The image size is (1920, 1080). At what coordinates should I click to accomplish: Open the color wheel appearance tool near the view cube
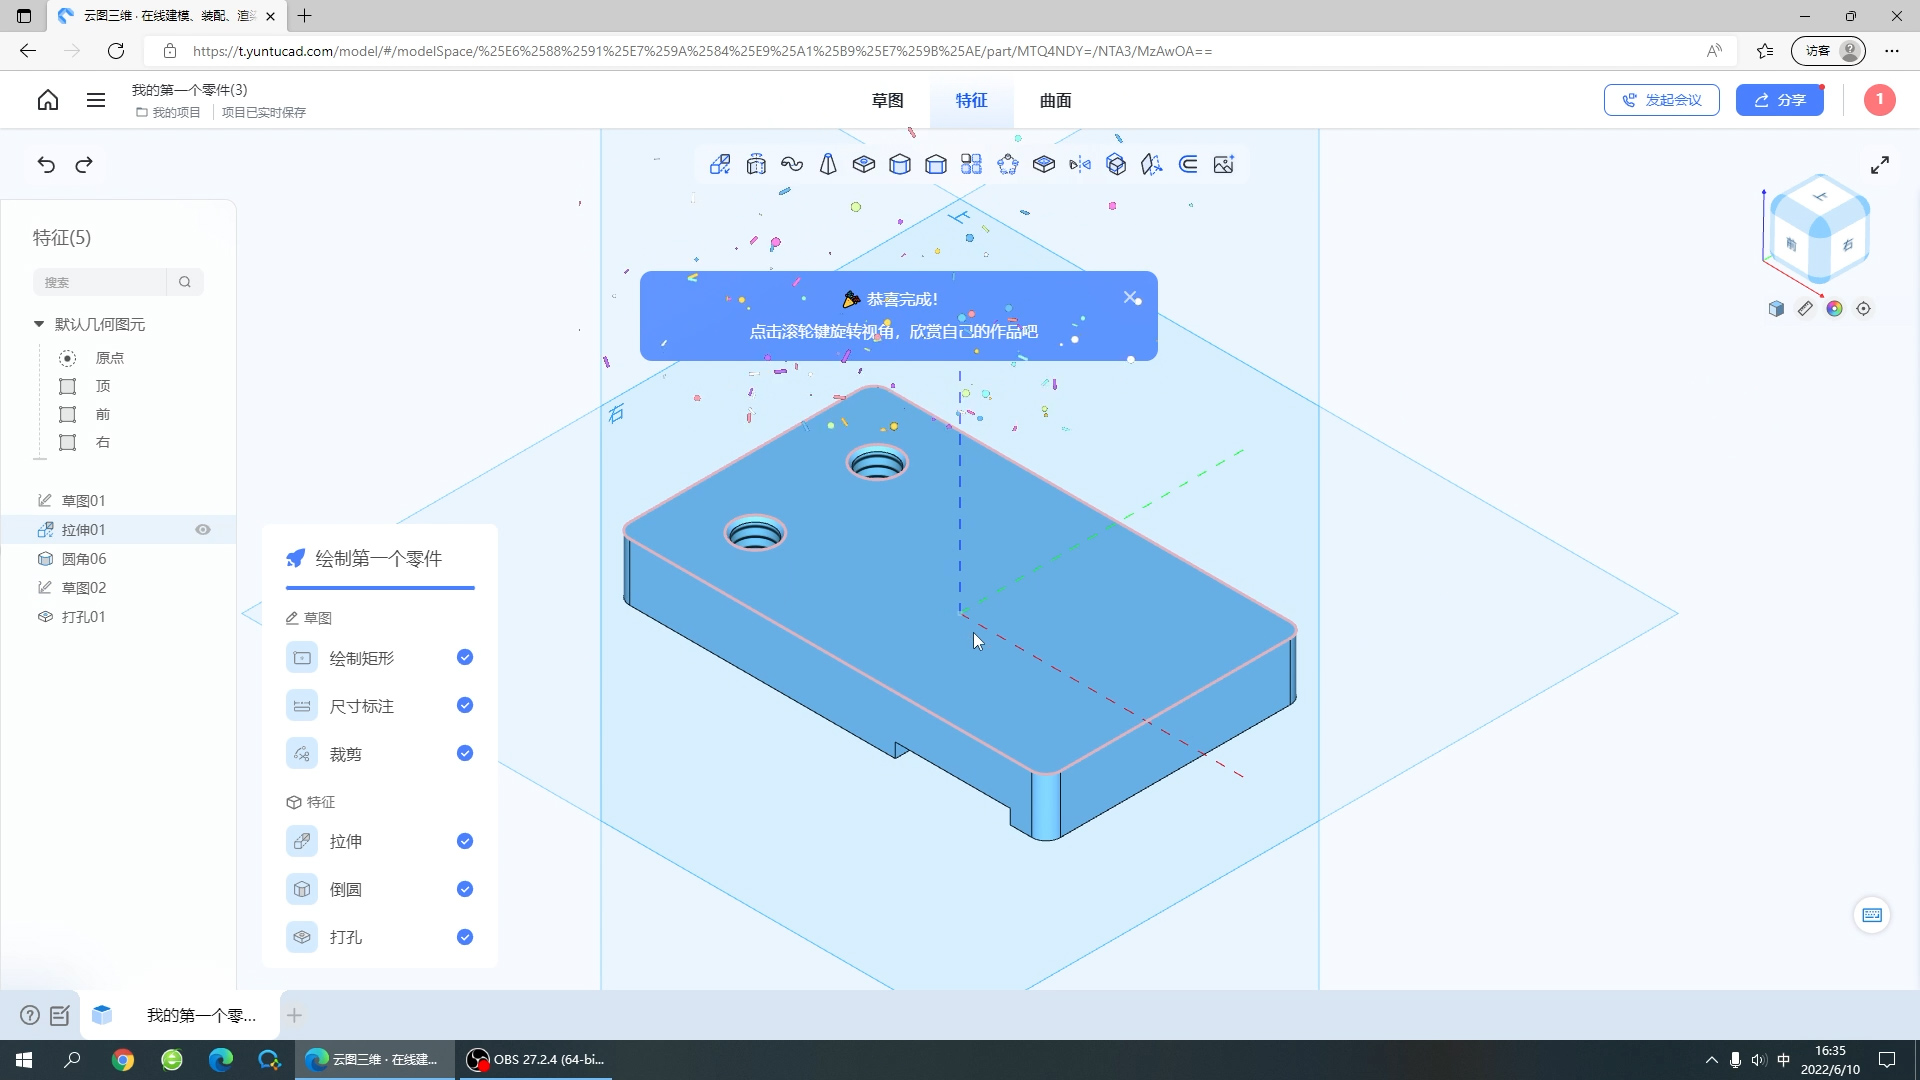point(1835,309)
